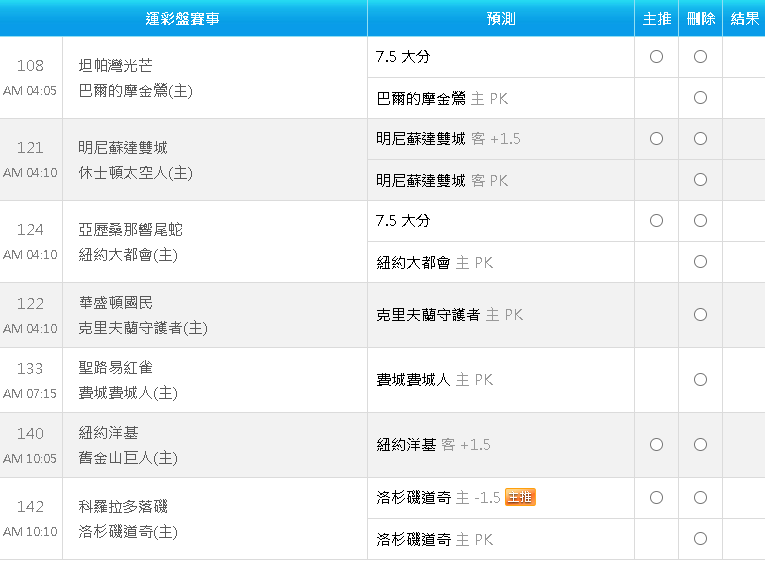The width and height of the screenshot is (765, 561).
Task: Click team name 休士頓太空人(主)
Action: click(x=136, y=173)
